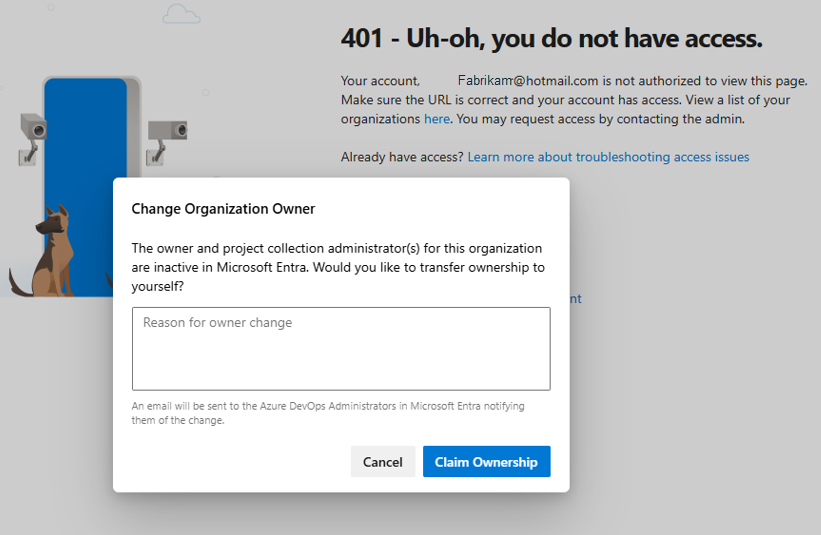
Task: Select the '401 - Uh-oh, you do not have access.' heading
Action: (551, 38)
